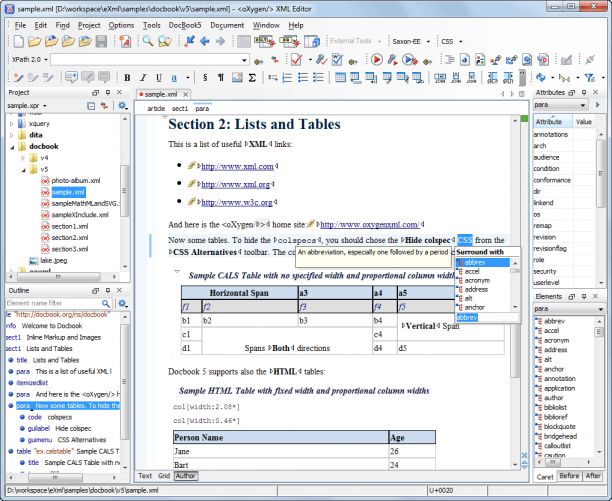Click the Add comment speech bubble icon
612x501 pixels.
tap(71, 77)
